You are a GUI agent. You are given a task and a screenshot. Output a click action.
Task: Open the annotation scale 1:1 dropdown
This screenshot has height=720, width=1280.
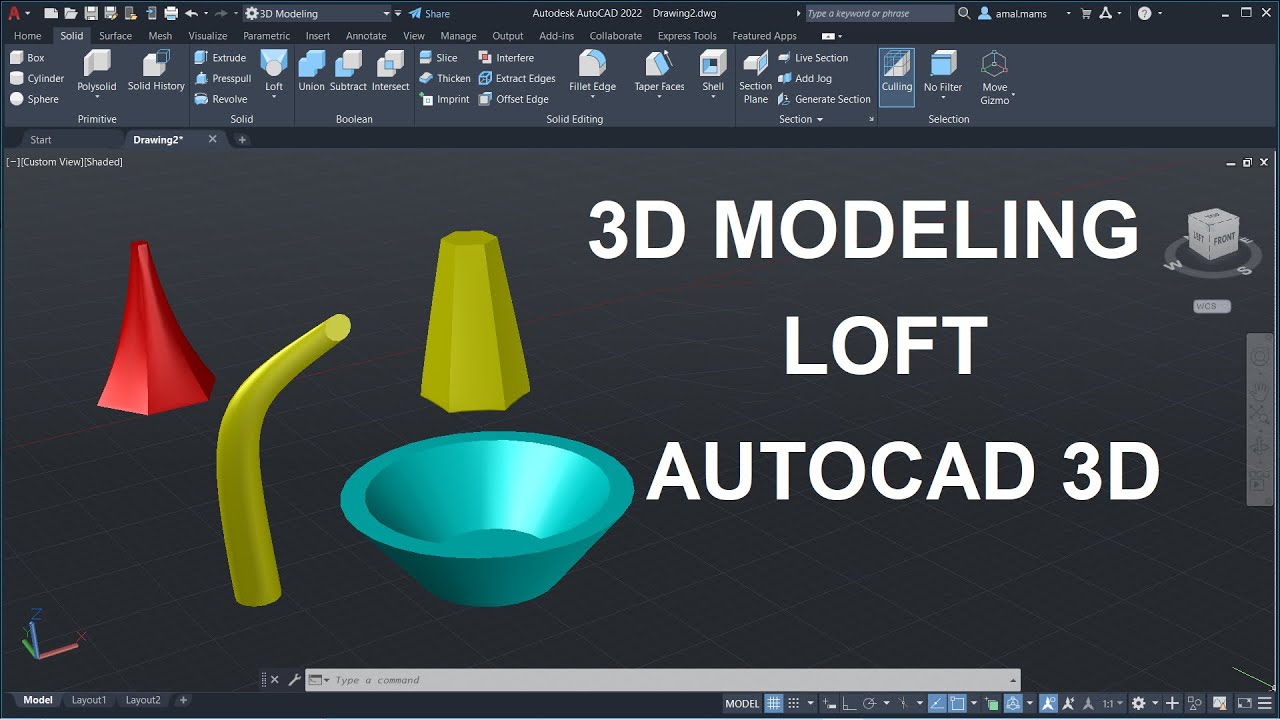coord(1113,703)
